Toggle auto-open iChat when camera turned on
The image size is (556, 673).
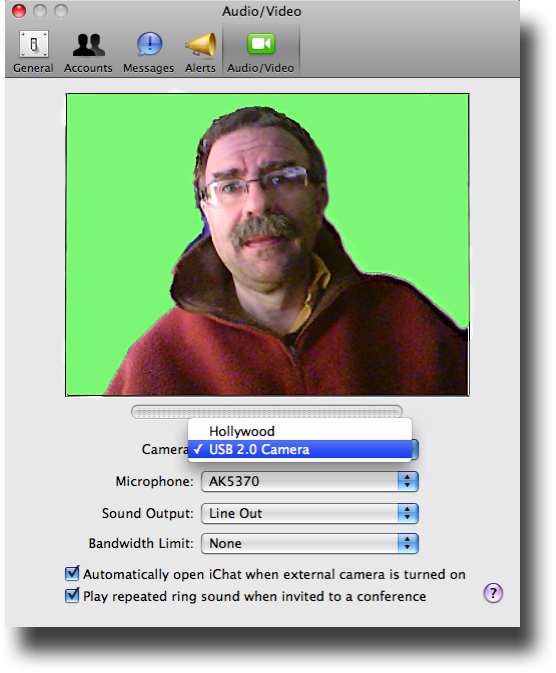[x=72, y=574]
